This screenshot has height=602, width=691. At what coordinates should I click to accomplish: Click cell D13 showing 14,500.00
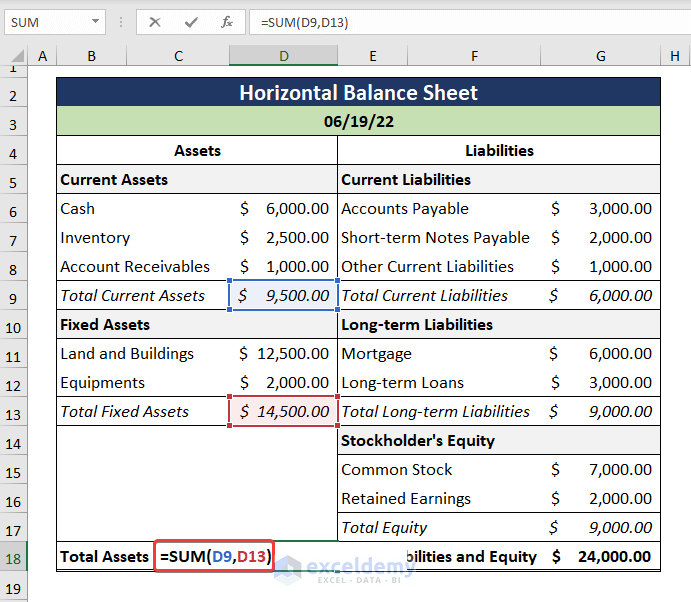(283, 411)
